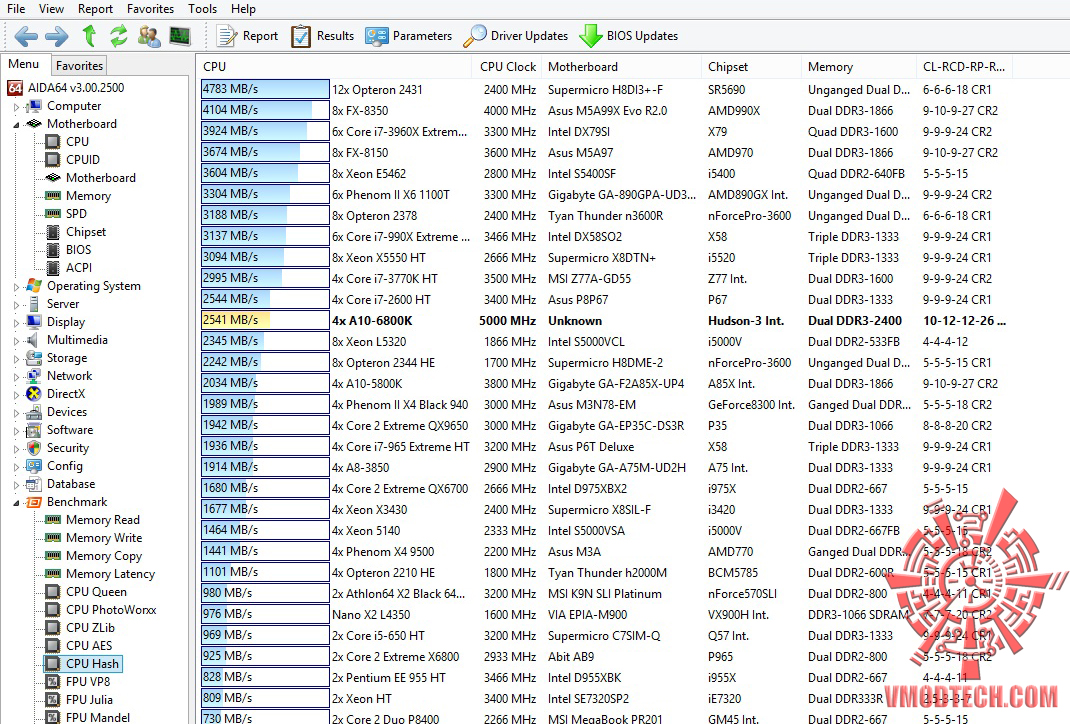Switch to the Favorites tab
The image size is (1070, 724).
click(x=79, y=66)
